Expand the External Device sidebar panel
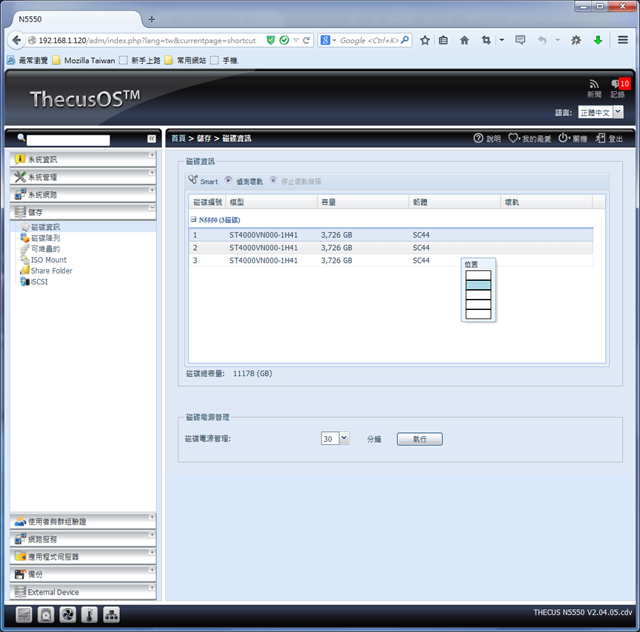 (x=83, y=592)
